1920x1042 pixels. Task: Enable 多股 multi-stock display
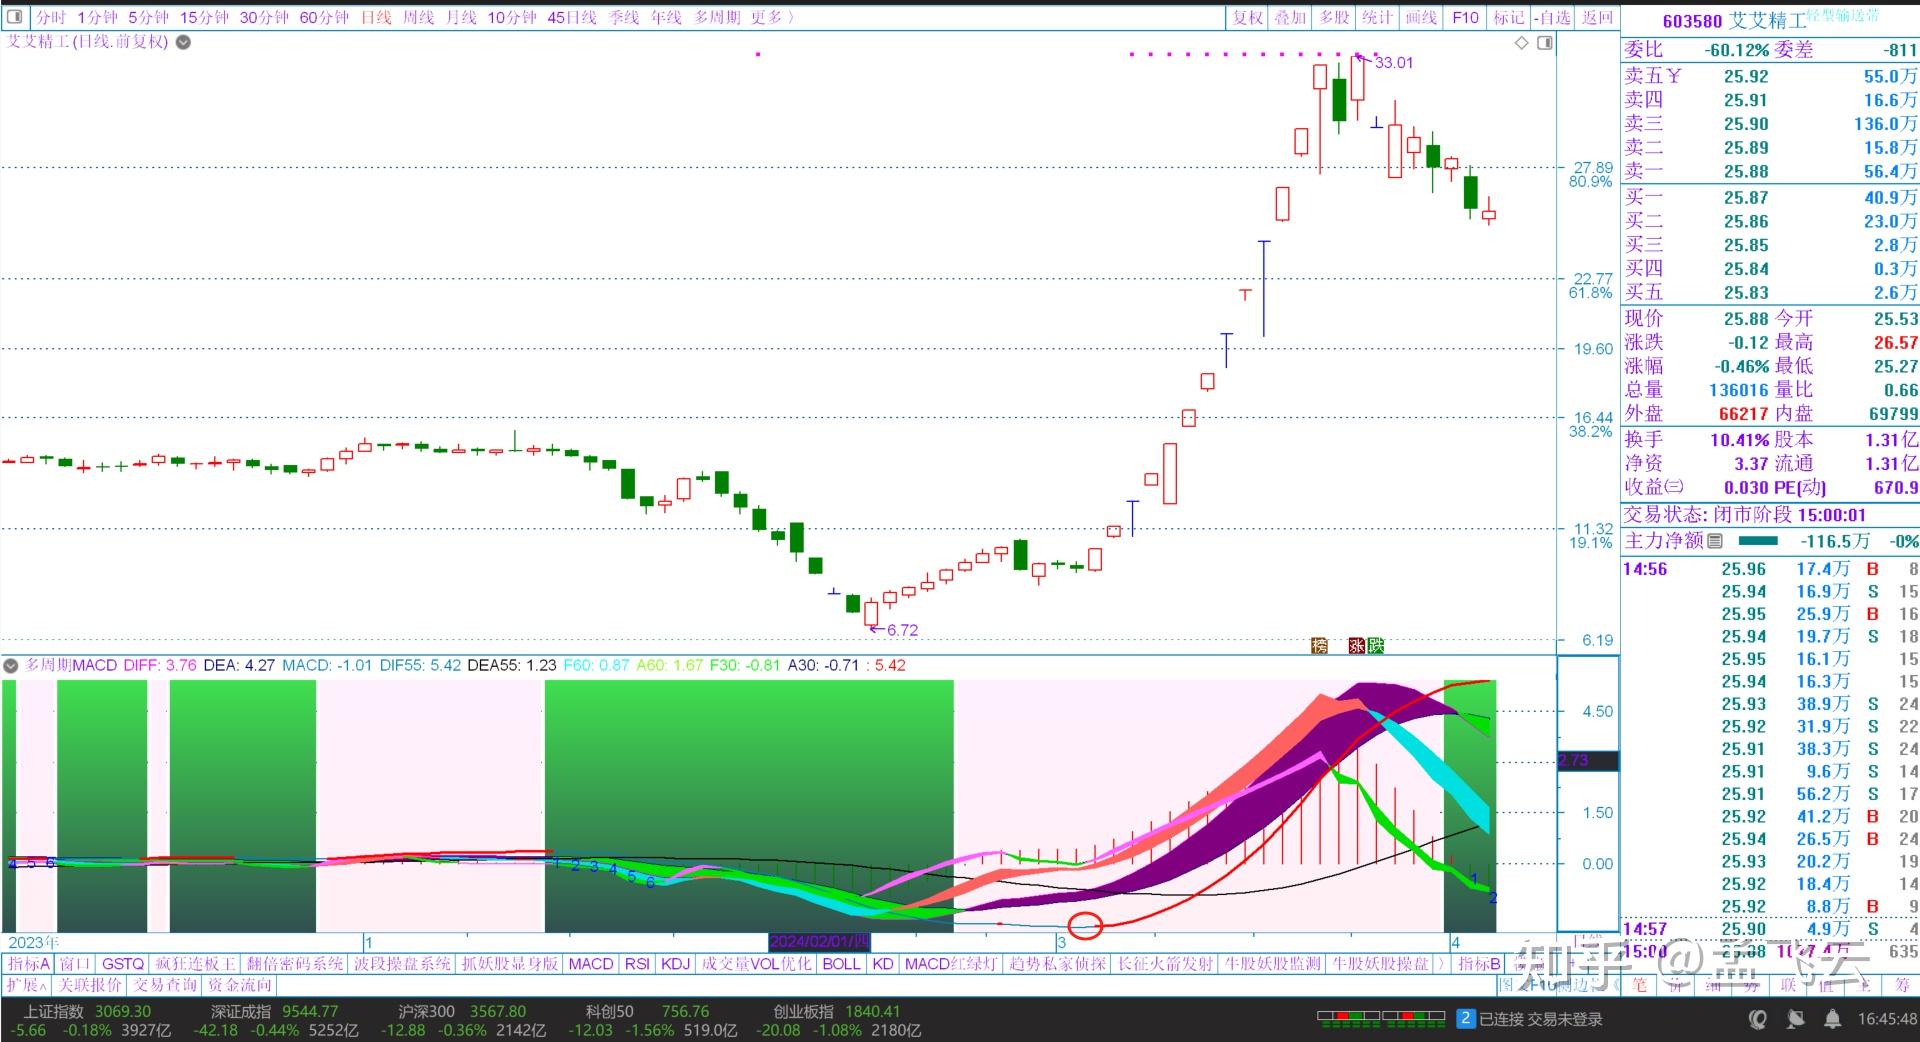tap(1334, 17)
